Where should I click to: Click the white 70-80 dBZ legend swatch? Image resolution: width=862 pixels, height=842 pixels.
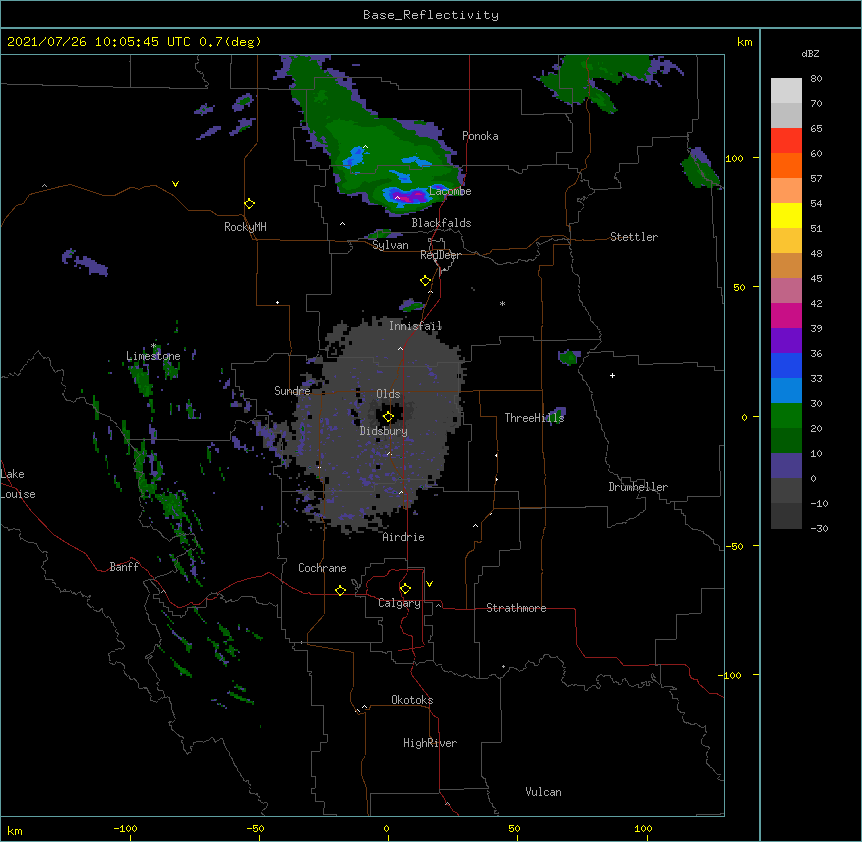786,91
